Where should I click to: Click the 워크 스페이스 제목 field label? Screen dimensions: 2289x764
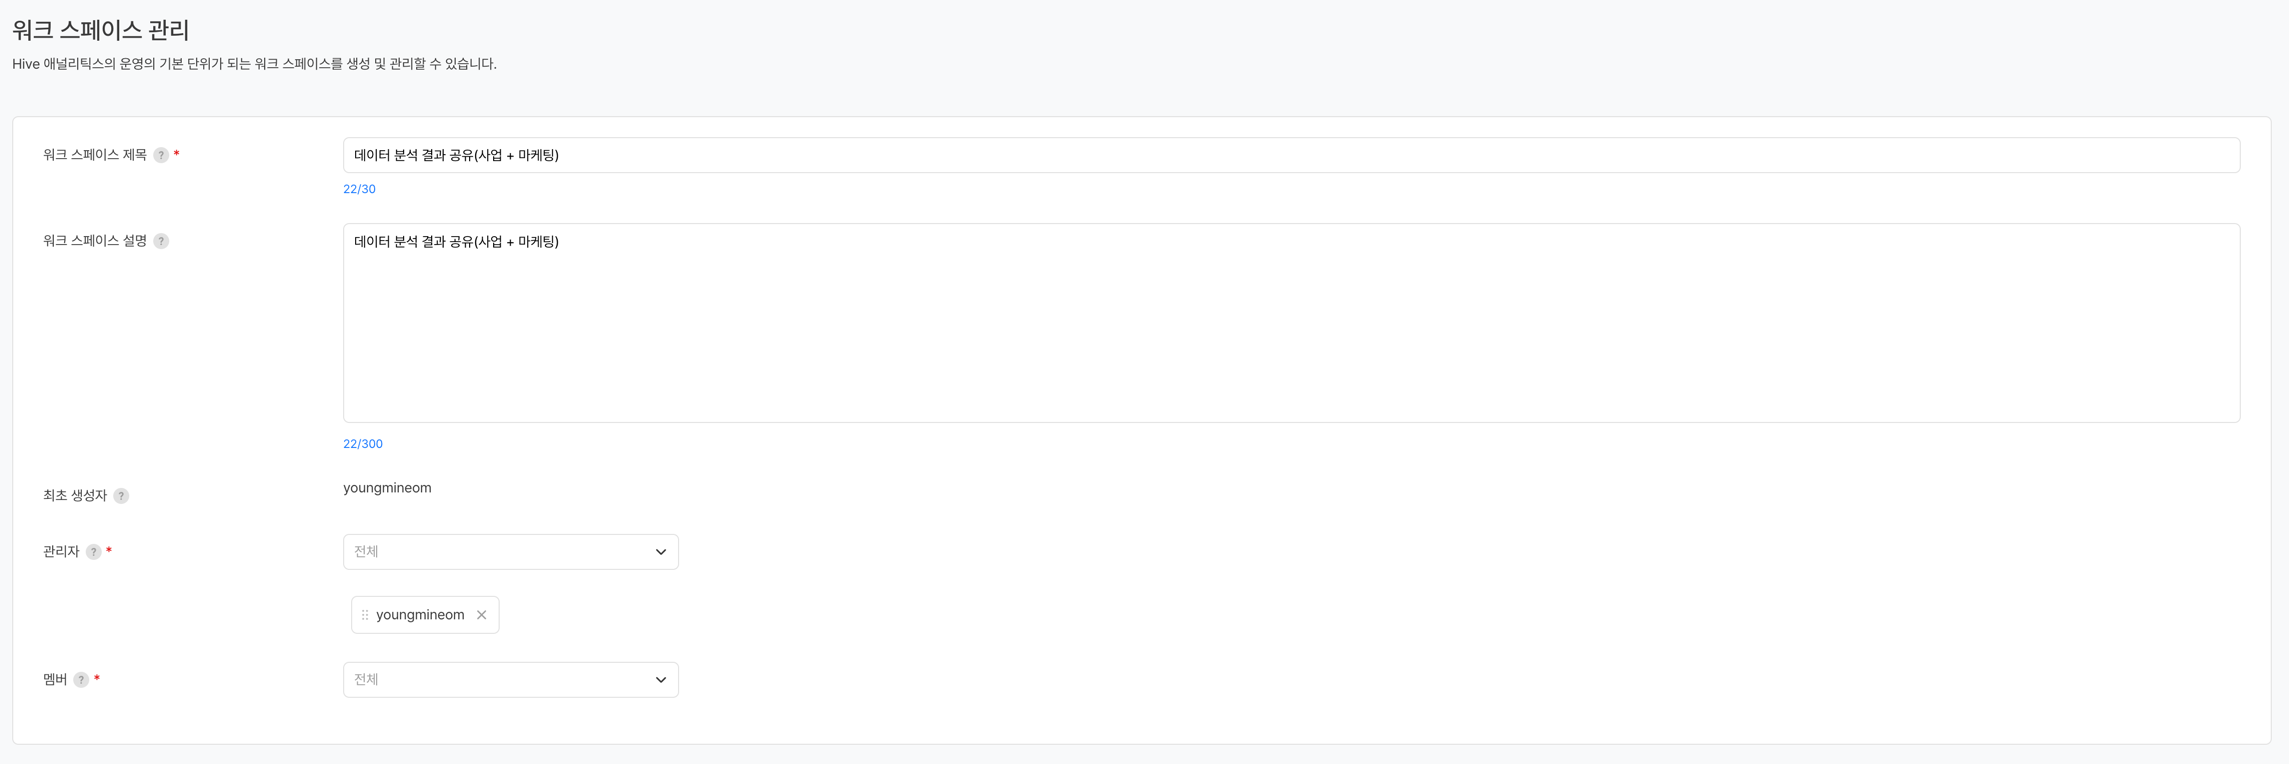click(x=95, y=155)
